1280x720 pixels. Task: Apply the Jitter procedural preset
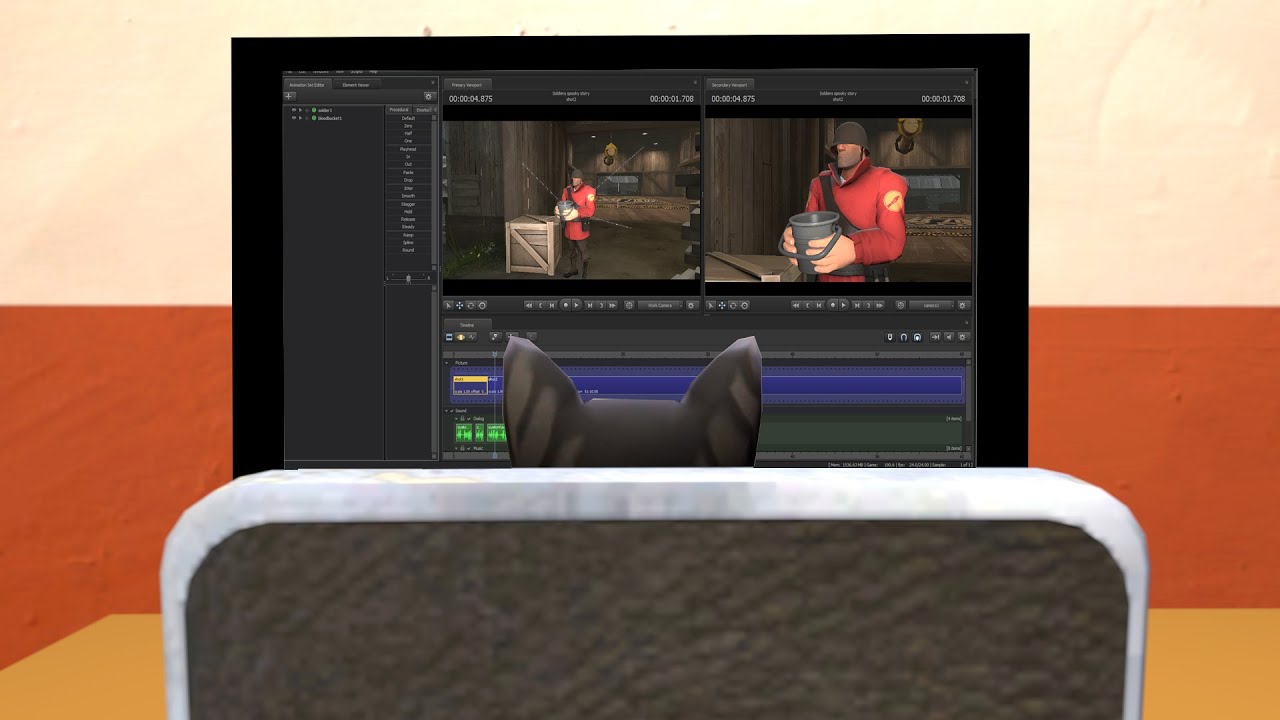(x=408, y=188)
